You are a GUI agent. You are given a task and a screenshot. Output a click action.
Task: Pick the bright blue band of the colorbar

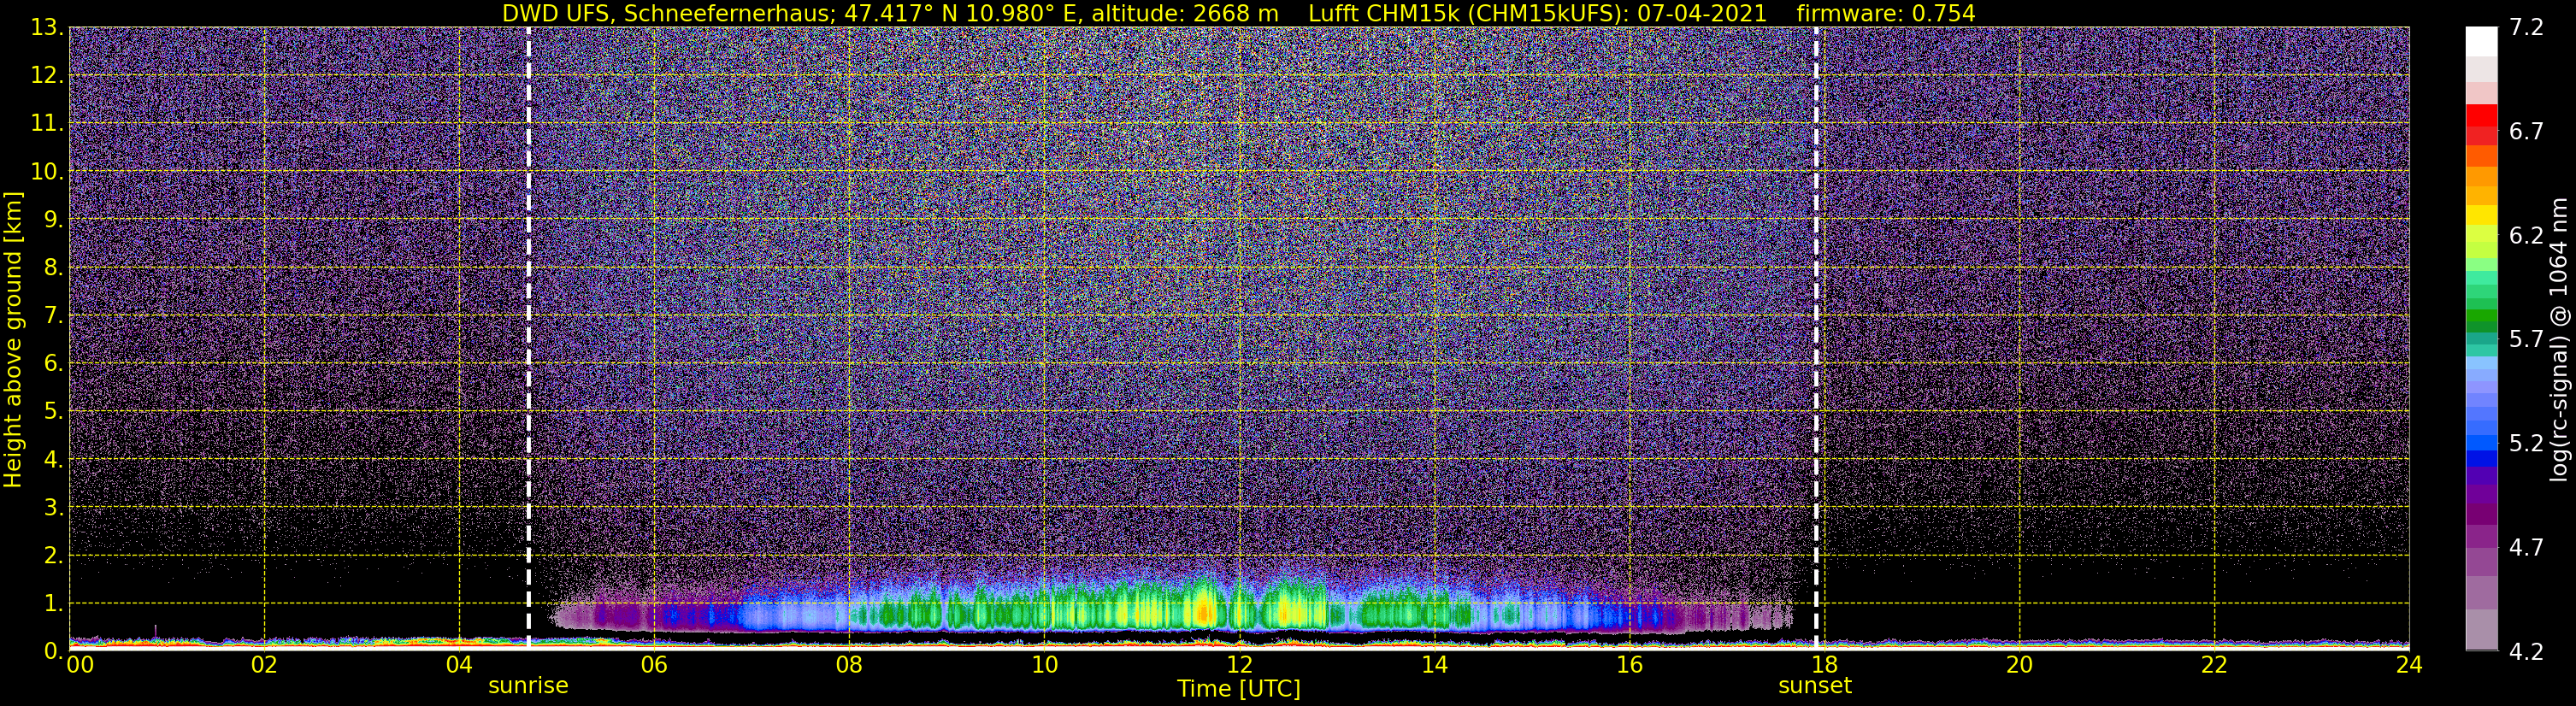(2481, 443)
